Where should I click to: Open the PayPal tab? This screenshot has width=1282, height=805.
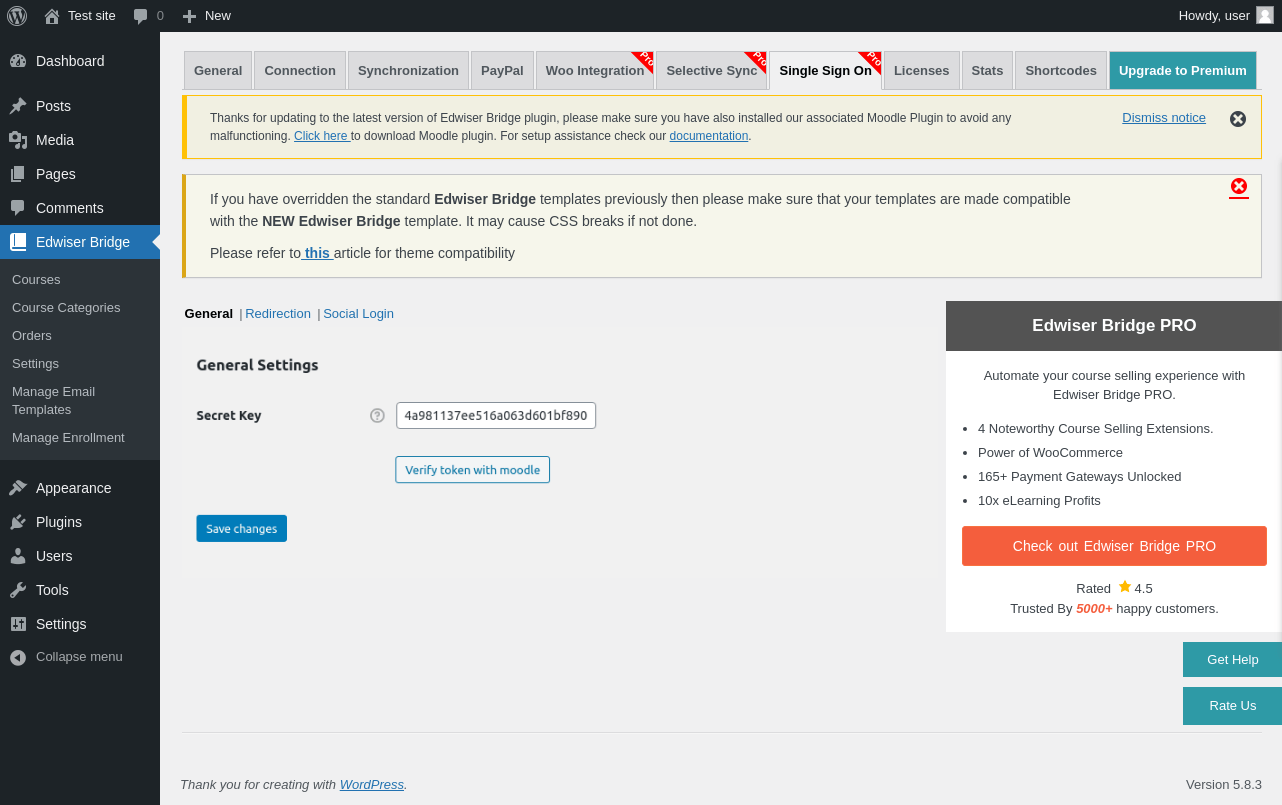pos(502,70)
